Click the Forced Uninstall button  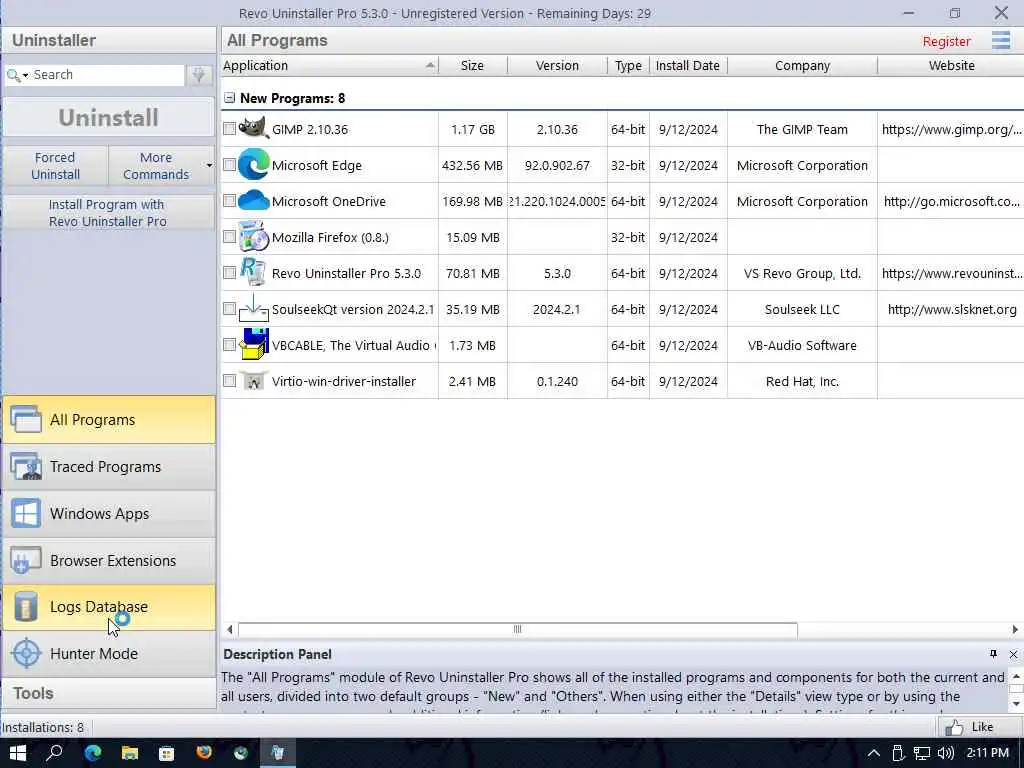point(56,166)
